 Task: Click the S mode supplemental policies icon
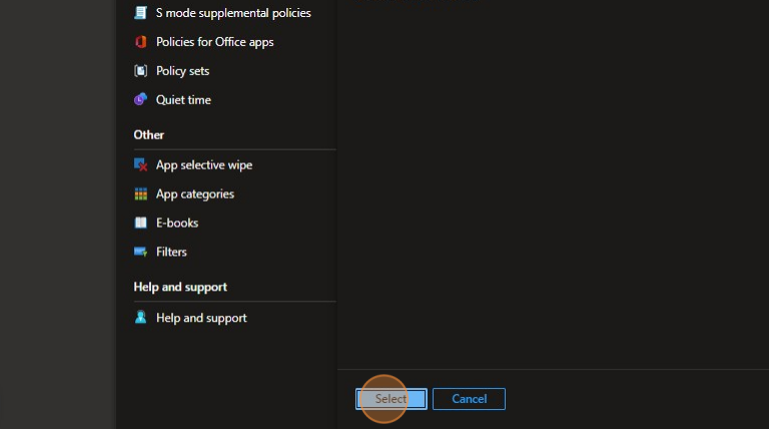pos(140,13)
